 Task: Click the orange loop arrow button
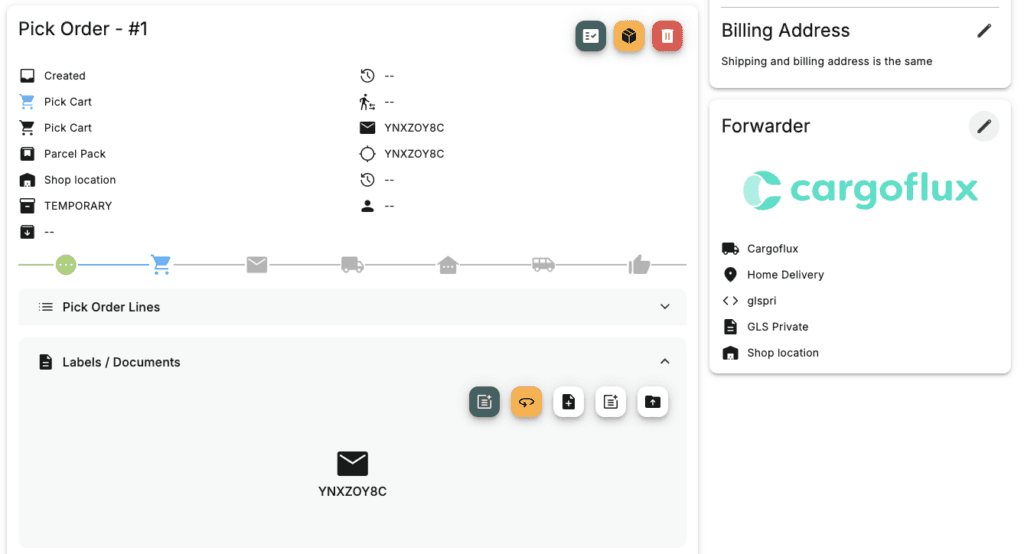[x=526, y=402]
